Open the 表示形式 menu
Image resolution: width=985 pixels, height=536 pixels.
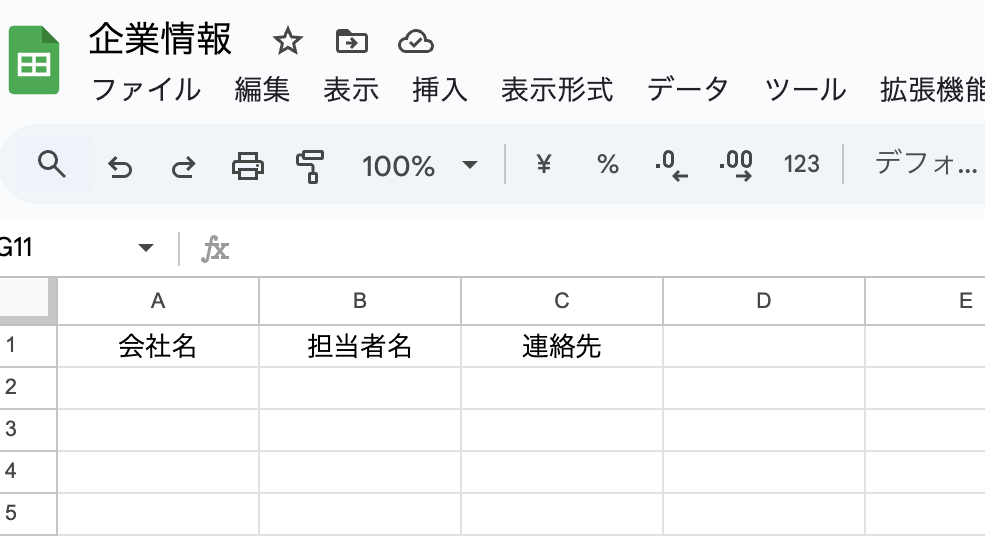(x=556, y=90)
